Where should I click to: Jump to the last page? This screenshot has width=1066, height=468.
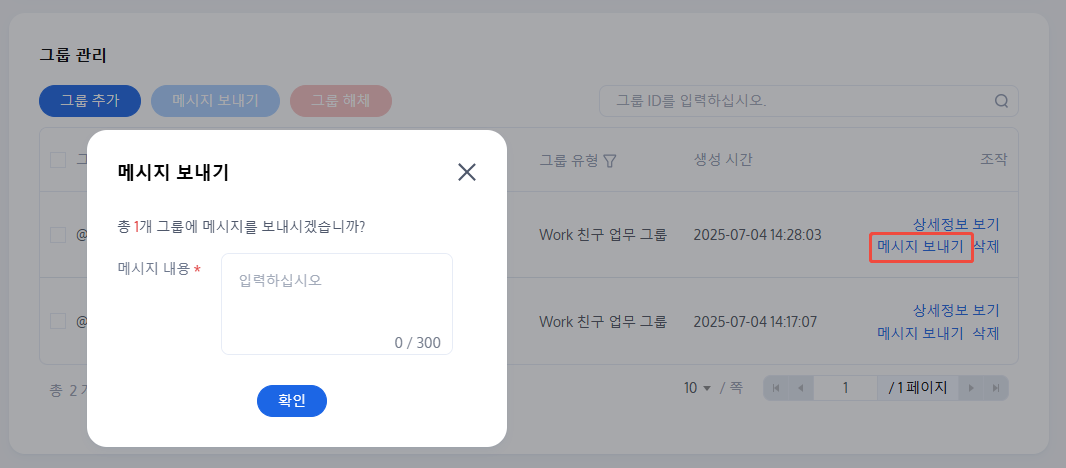click(994, 388)
